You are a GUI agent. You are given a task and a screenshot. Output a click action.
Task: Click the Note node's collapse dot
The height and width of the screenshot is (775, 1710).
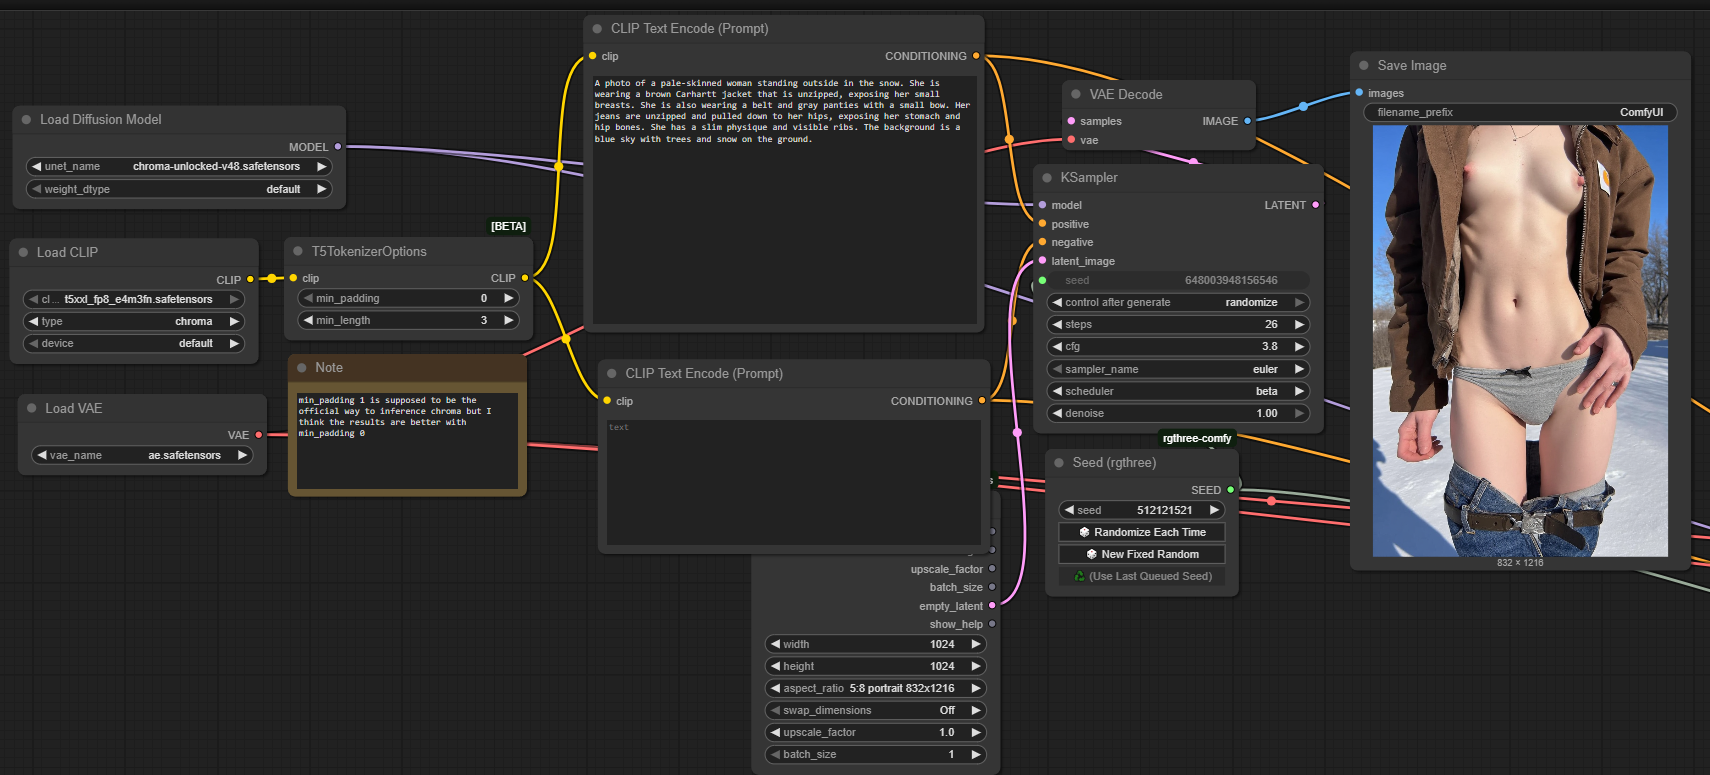(302, 368)
